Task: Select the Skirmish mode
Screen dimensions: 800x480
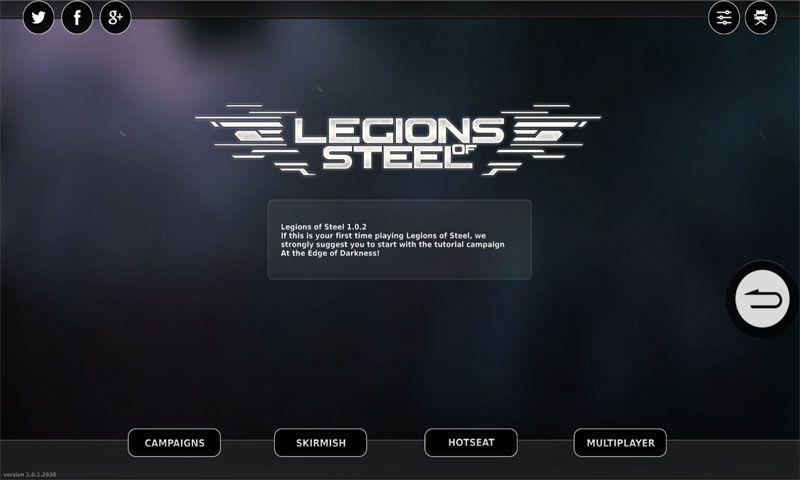Action: pyautogui.click(x=320, y=443)
